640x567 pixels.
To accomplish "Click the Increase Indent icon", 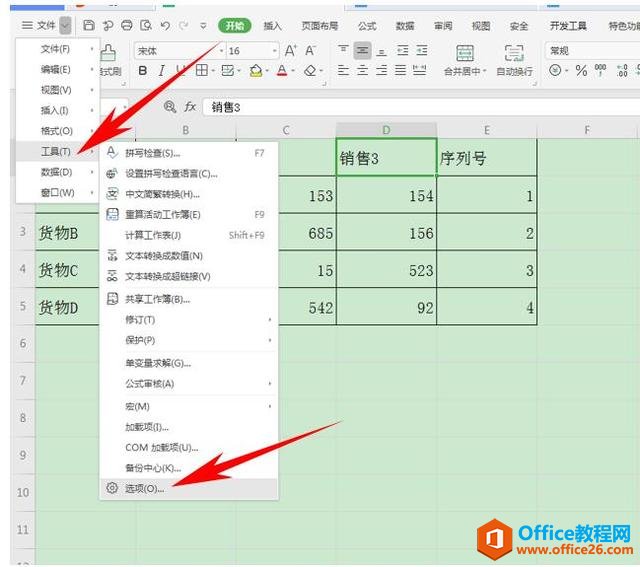I will 422,50.
